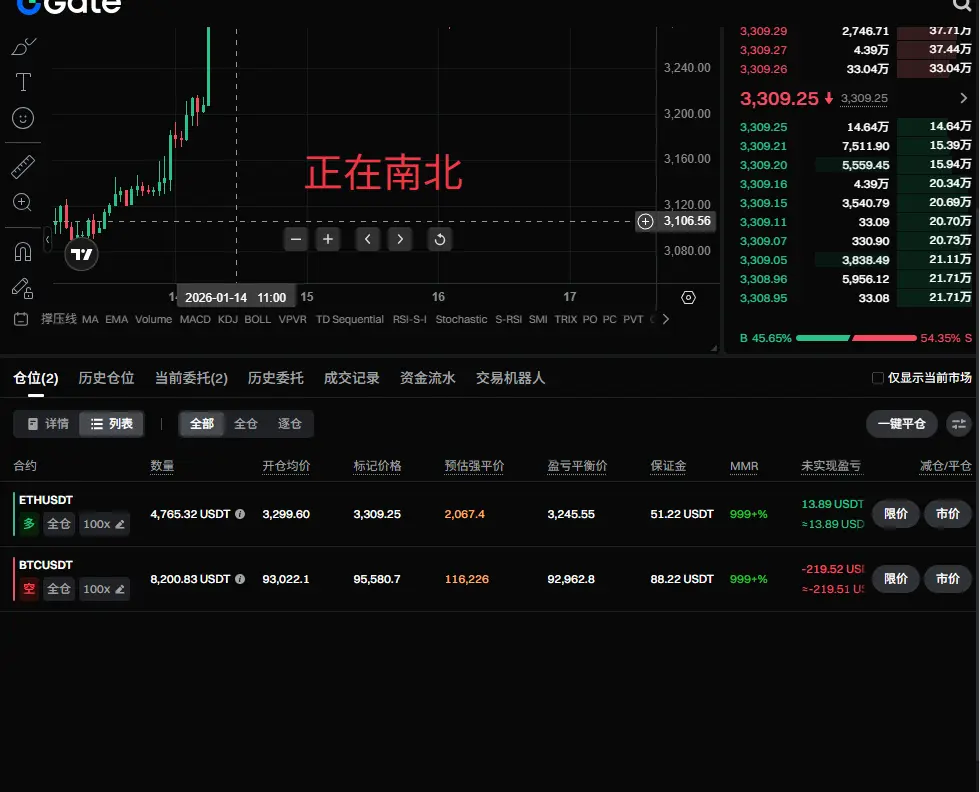Open 成交记录 tab
The width and height of the screenshot is (980, 792).
(x=352, y=379)
